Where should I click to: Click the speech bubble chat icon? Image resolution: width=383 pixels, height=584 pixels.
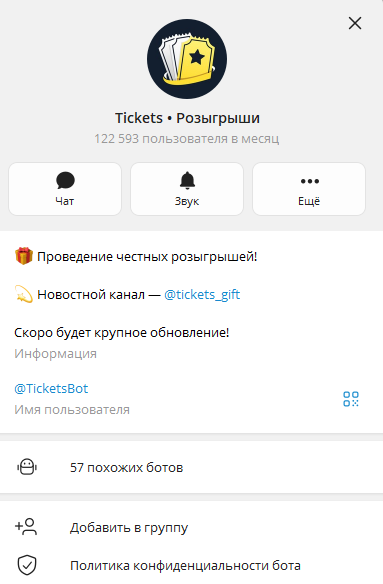tap(65, 181)
